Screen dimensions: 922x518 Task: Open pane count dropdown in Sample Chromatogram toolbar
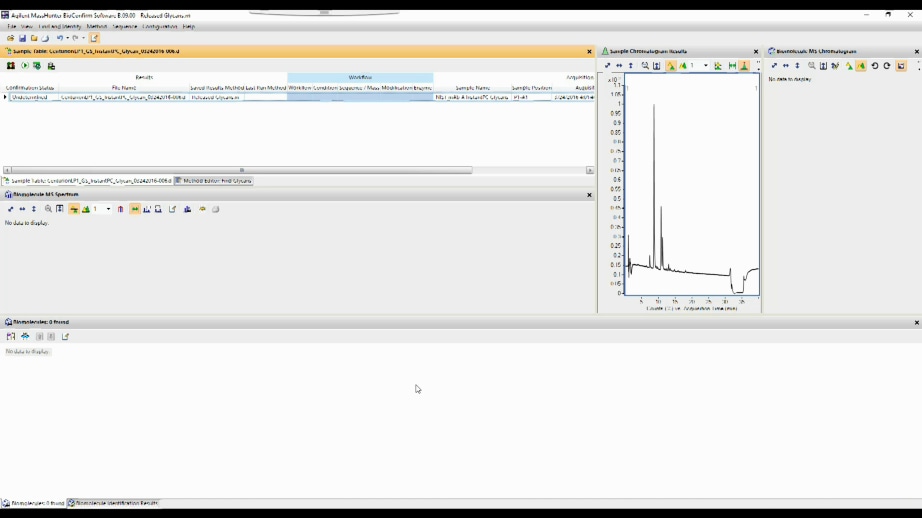point(706,66)
